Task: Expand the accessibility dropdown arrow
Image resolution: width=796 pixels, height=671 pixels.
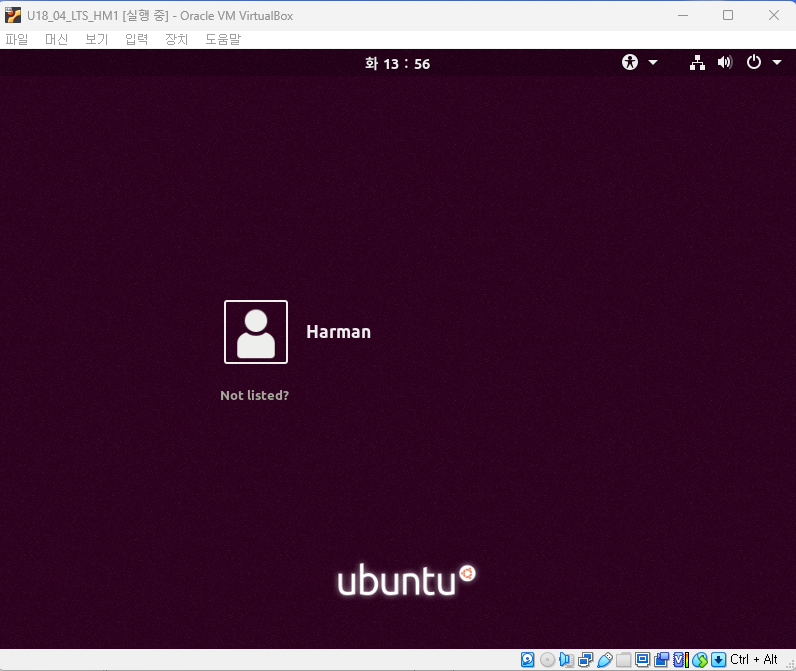Action: click(653, 62)
